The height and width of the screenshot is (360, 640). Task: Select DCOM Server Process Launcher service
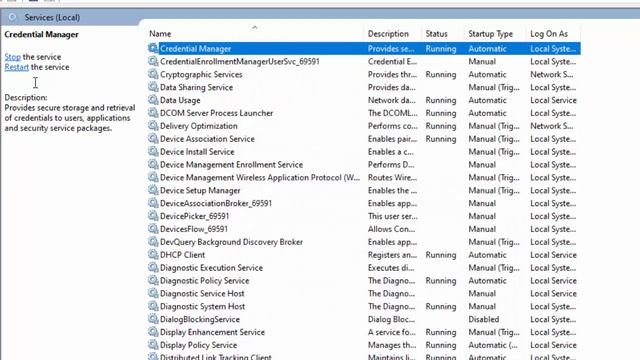tap(216, 113)
